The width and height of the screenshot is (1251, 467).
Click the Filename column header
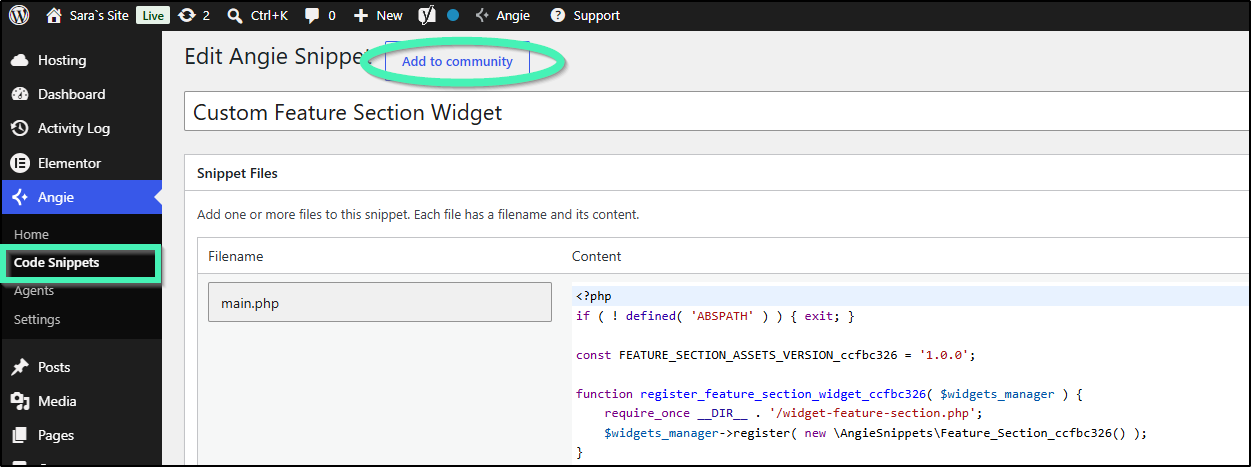click(x=235, y=256)
